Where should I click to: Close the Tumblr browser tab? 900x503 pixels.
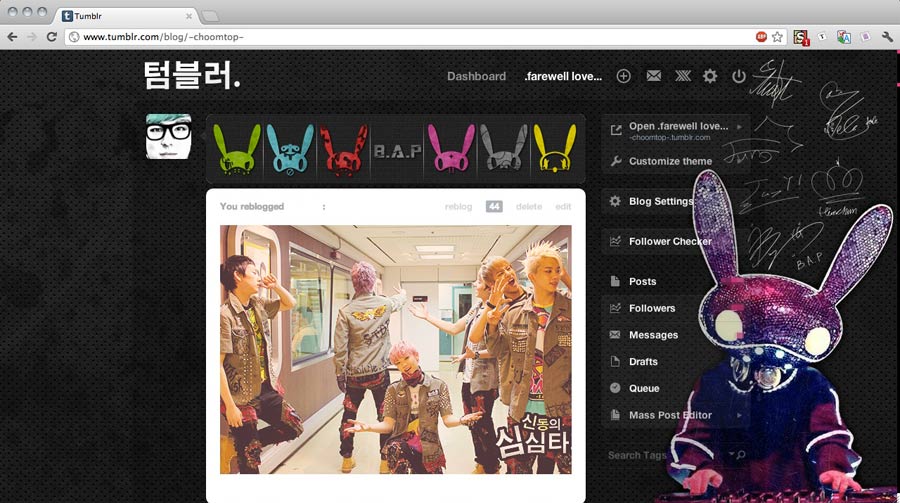(x=188, y=16)
